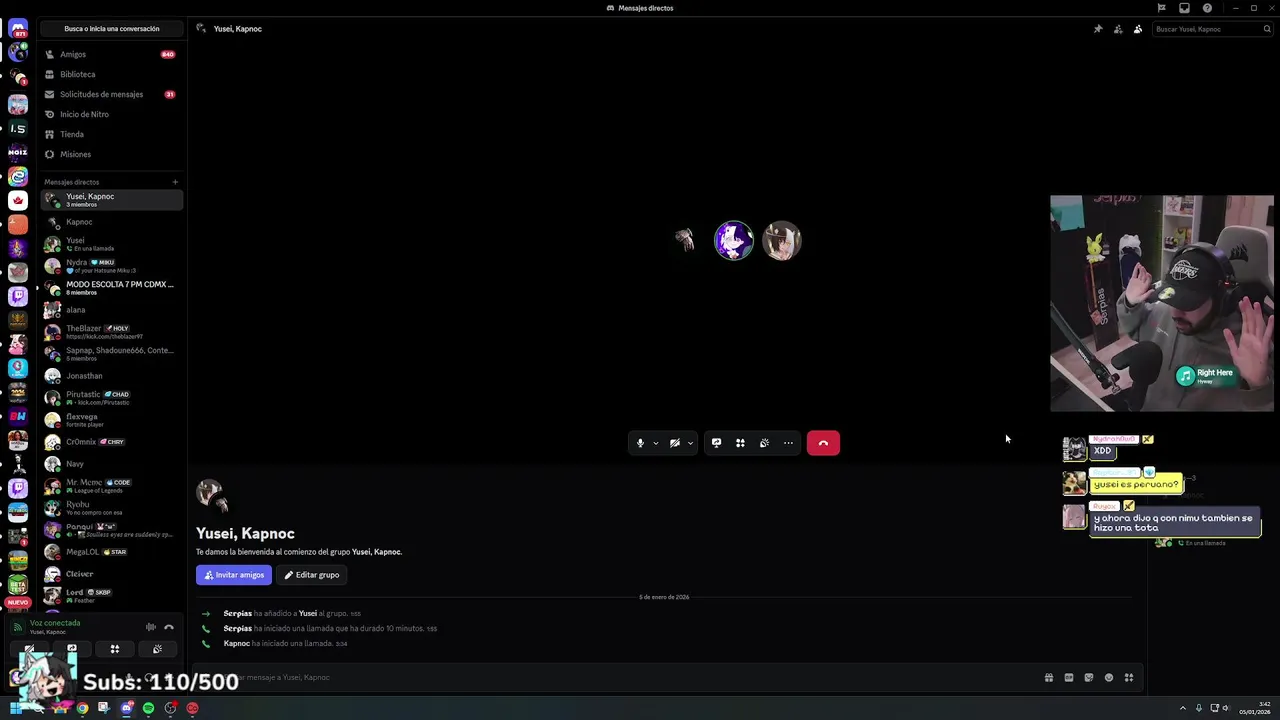Open quests flag icon in title bar
Screen dimensions: 1280x720
pyautogui.click(x=1161, y=8)
